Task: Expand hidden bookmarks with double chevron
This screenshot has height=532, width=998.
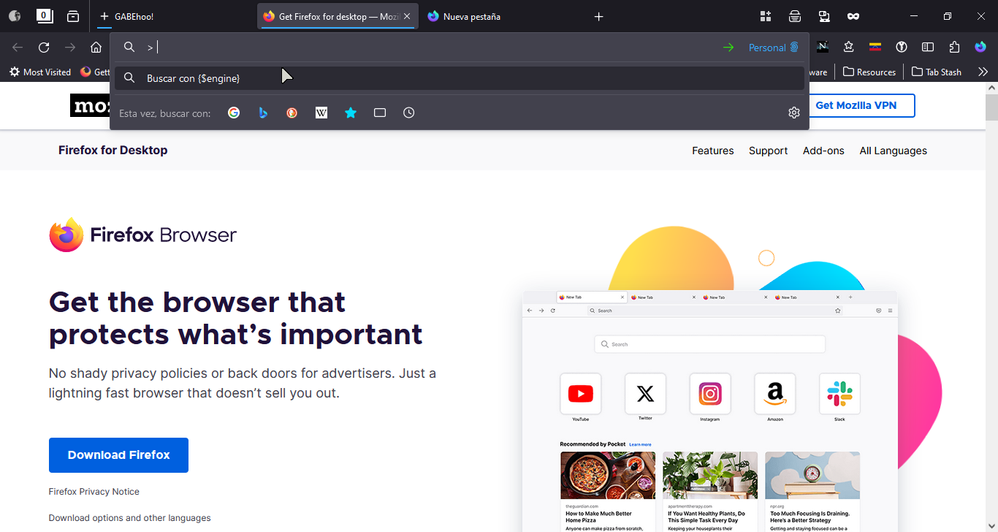Action: 983,72
